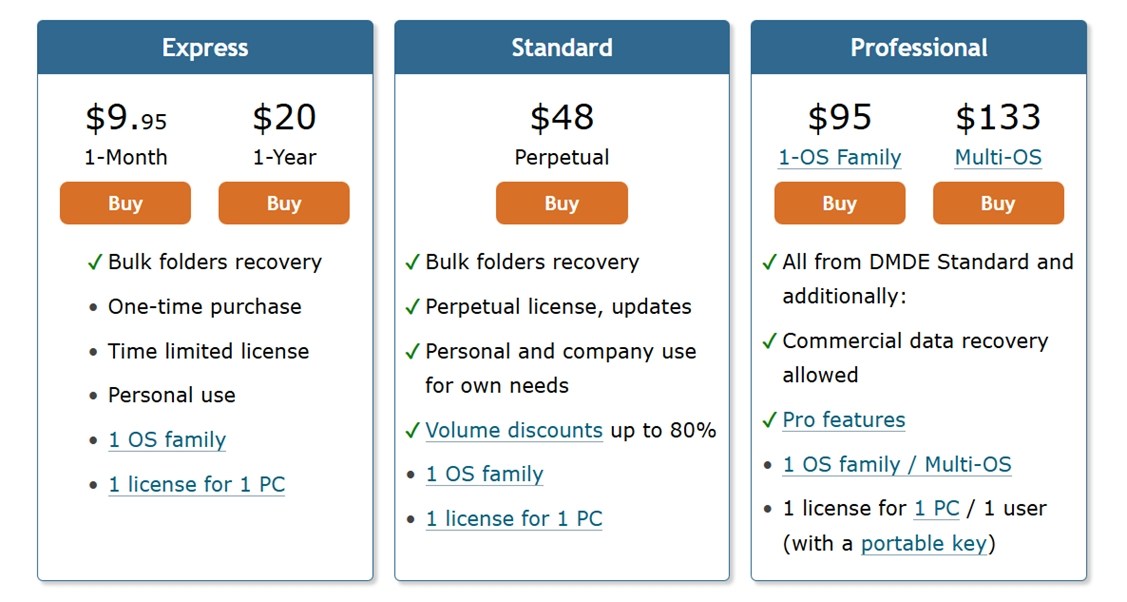1127x602 pixels.
Task: Click the Multi-OS link above the $133 Buy button
Action: [x=997, y=157]
